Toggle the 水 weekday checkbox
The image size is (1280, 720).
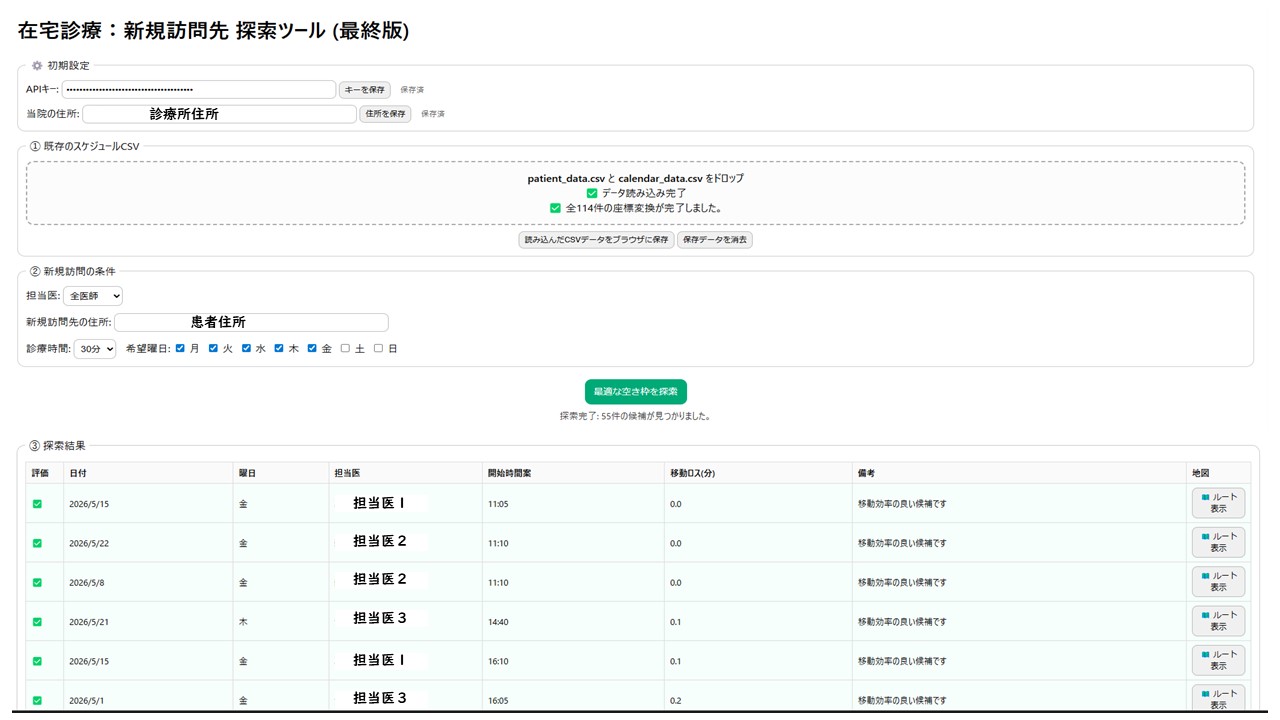(x=246, y=348)
